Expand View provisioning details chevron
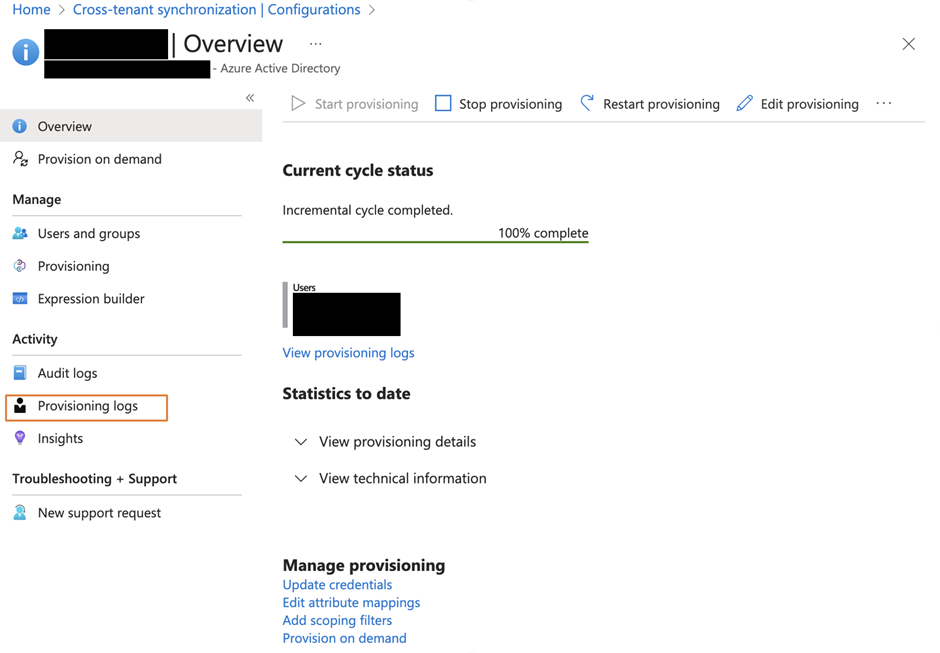Image resolution: width=940 pixels, height=653 pixels. click(301, 442)
